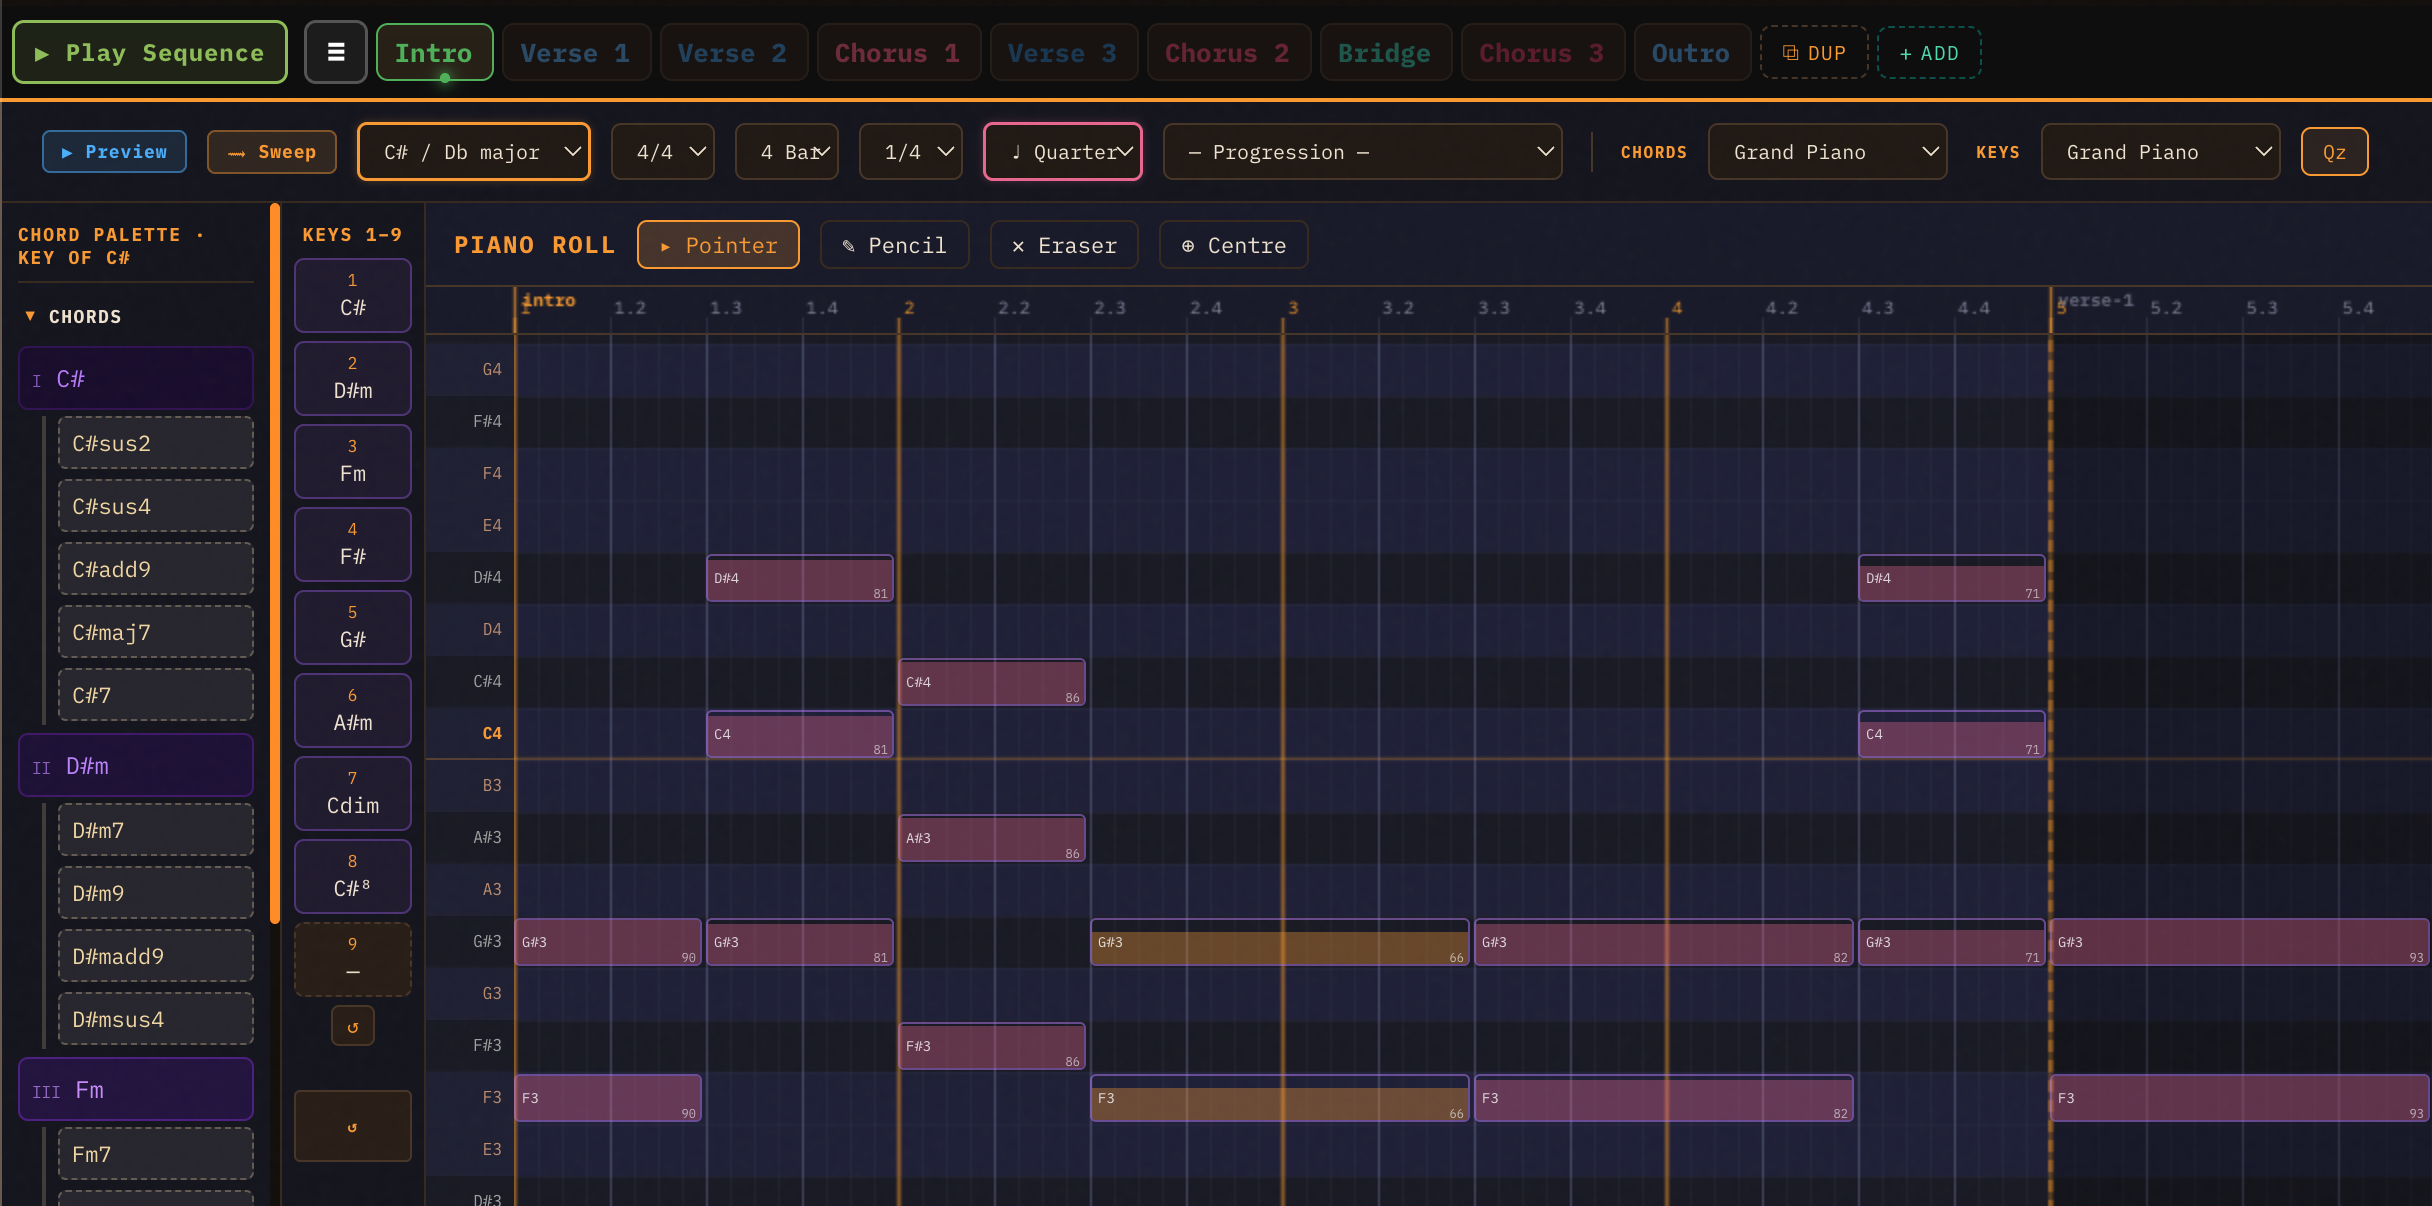The height and width of the screenshot is (1206, 2432).
Task: Switch to the Verse 3 tab
Action: pos(1063,53)
